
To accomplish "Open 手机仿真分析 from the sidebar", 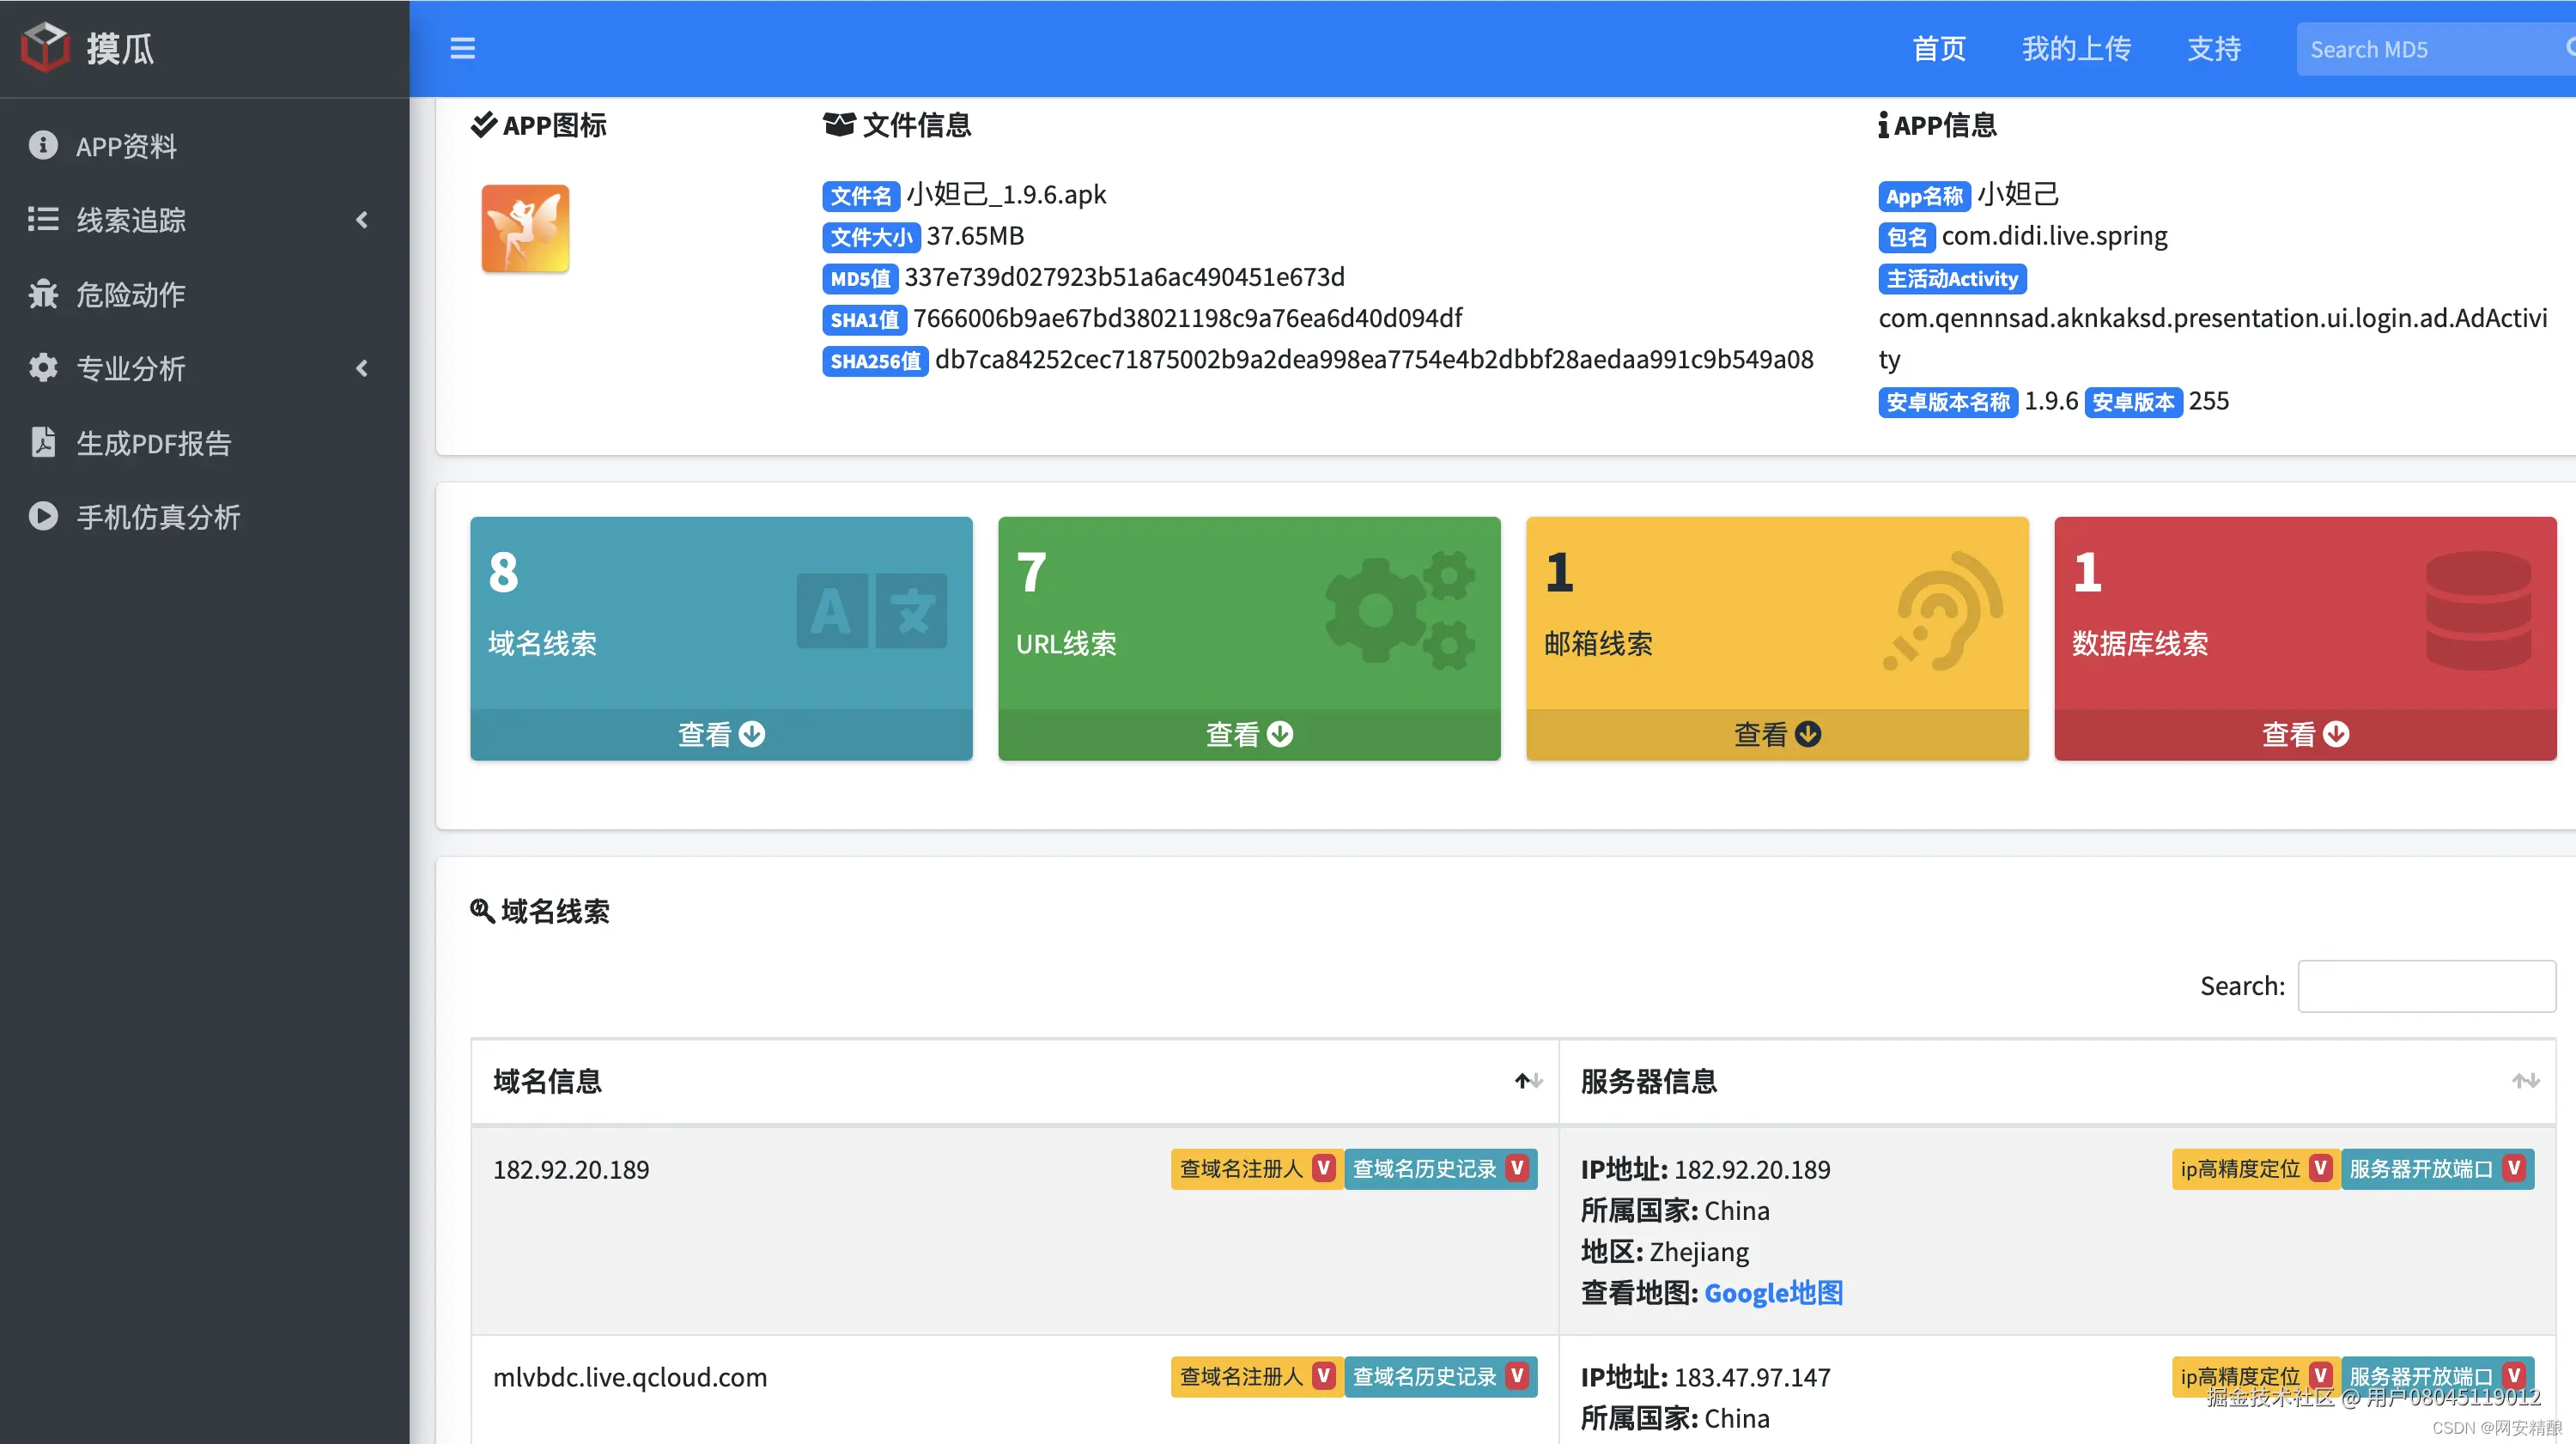I will (156, 517).
